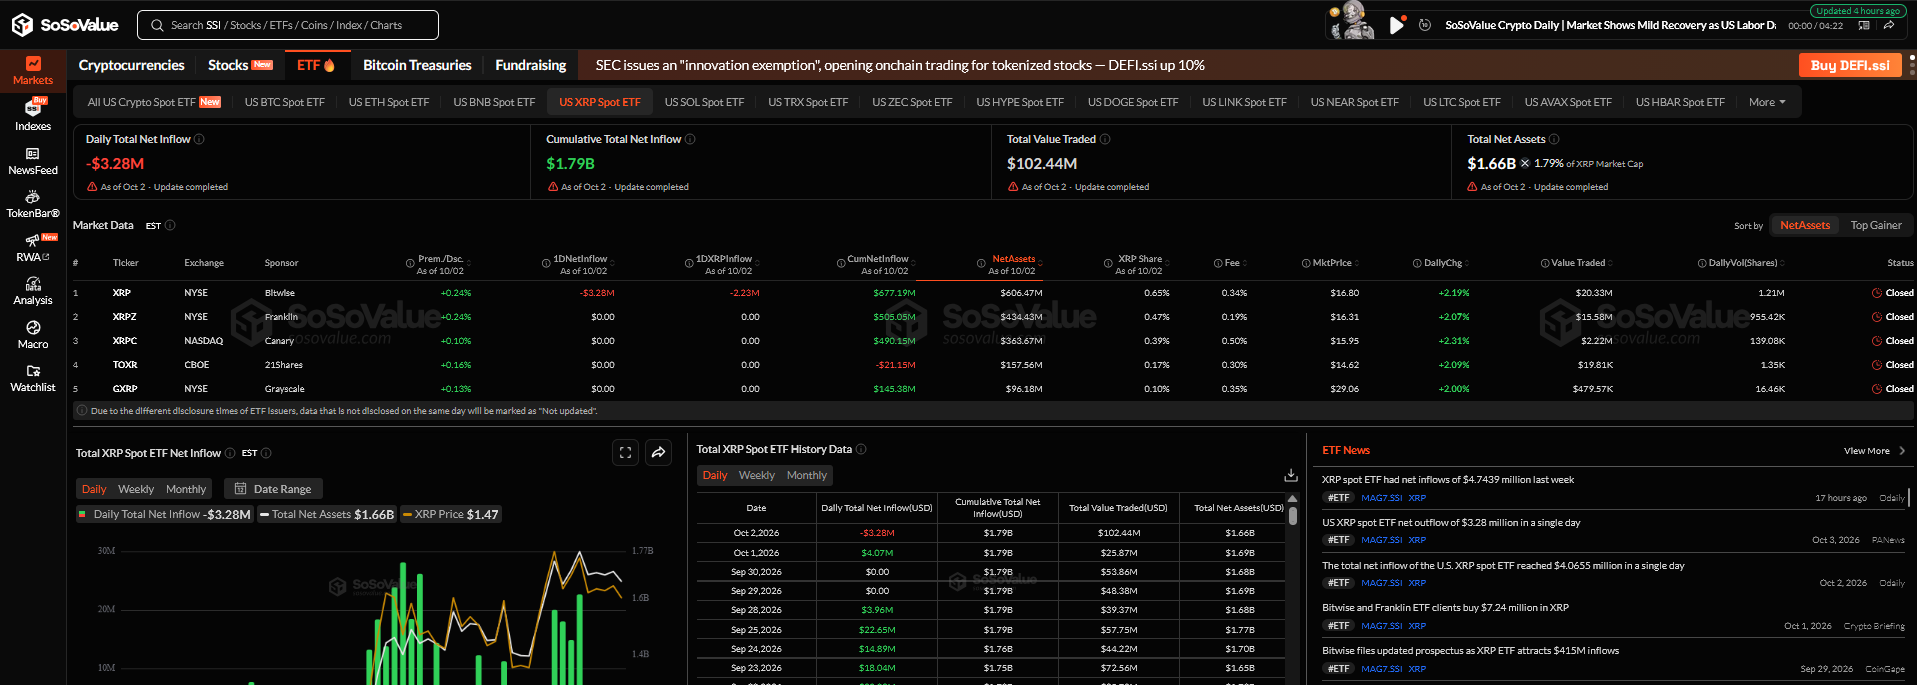Image resolution: width=1917 pixels, height=685 pixels.
Task: Show info for Total Value Traded
Action: (x=1105, y=139)
